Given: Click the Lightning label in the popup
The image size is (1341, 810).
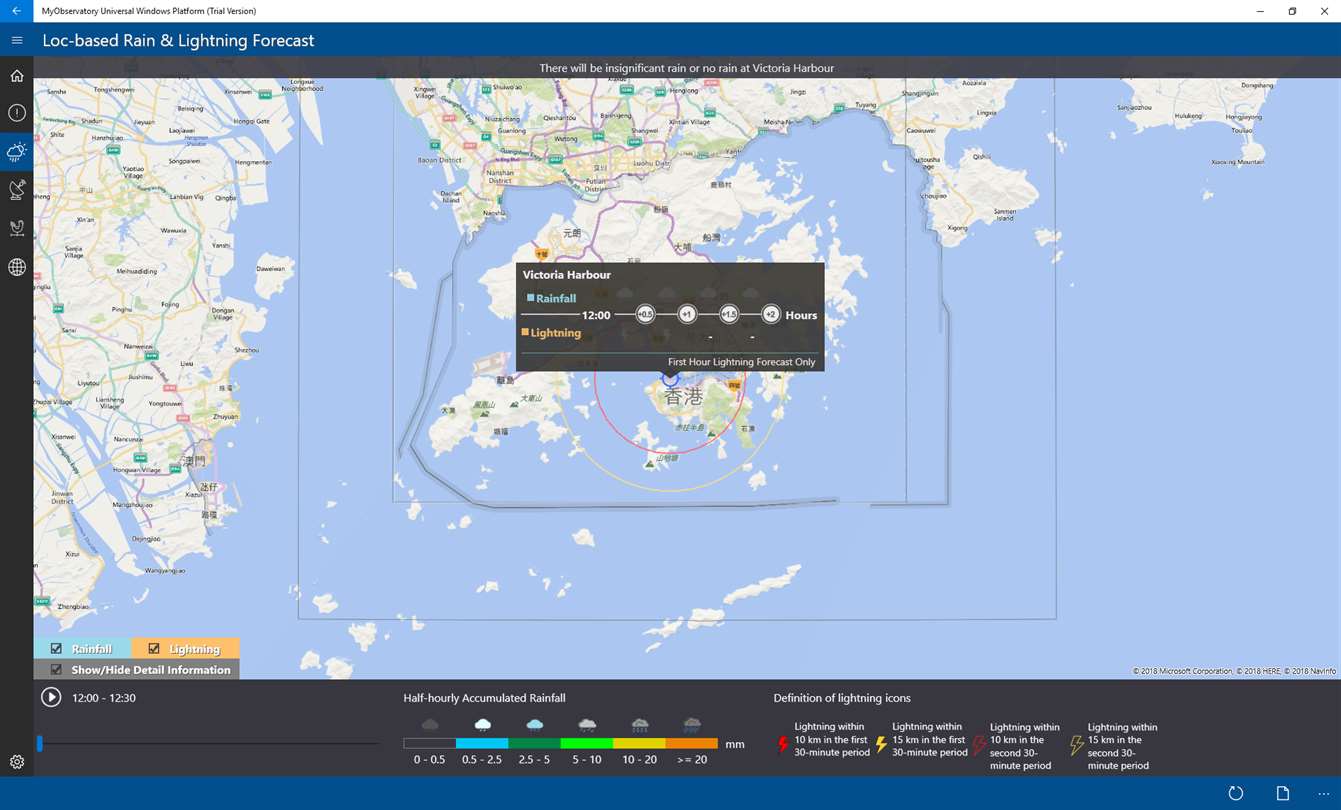Looking at the screenshot, I should [556, 333].
